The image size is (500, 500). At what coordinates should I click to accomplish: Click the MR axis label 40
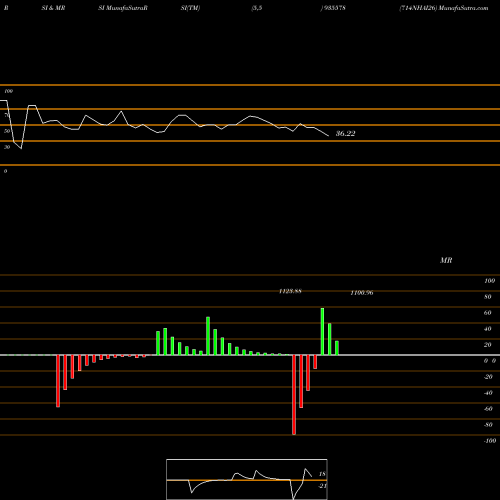coord(488,329)
